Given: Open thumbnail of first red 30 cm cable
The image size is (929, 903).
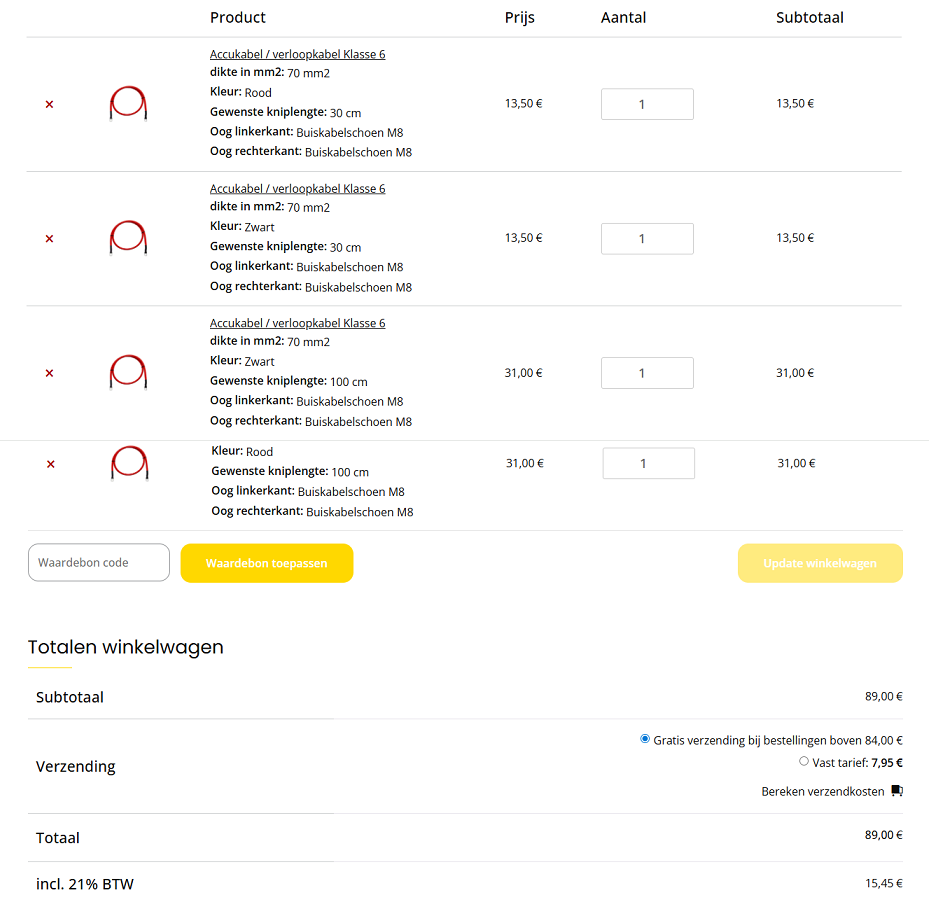Looking at the screenshot, I should [x=129, y=104].
